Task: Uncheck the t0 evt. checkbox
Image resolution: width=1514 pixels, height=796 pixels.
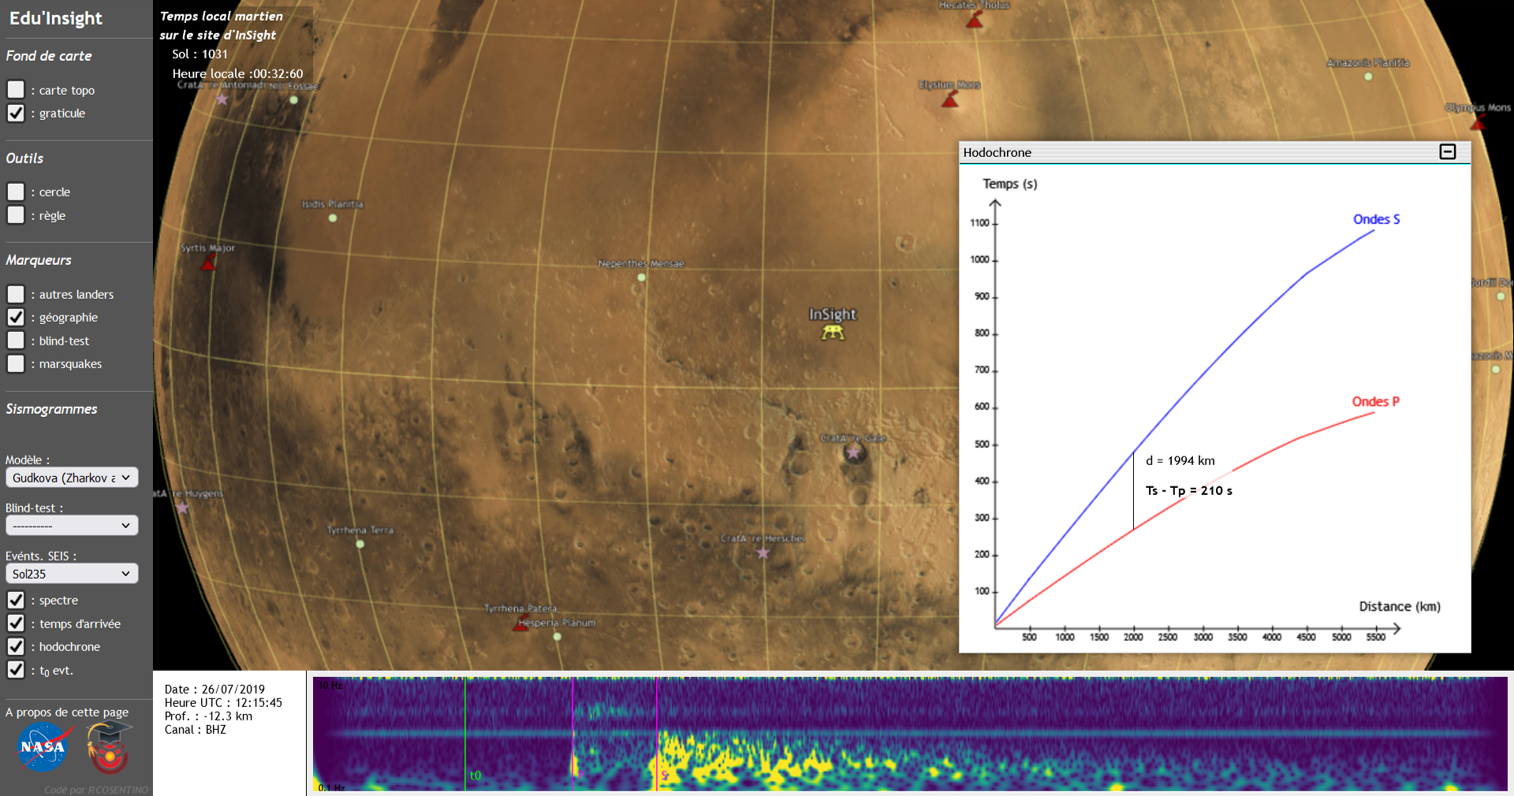Action: [x=16, y=670]
